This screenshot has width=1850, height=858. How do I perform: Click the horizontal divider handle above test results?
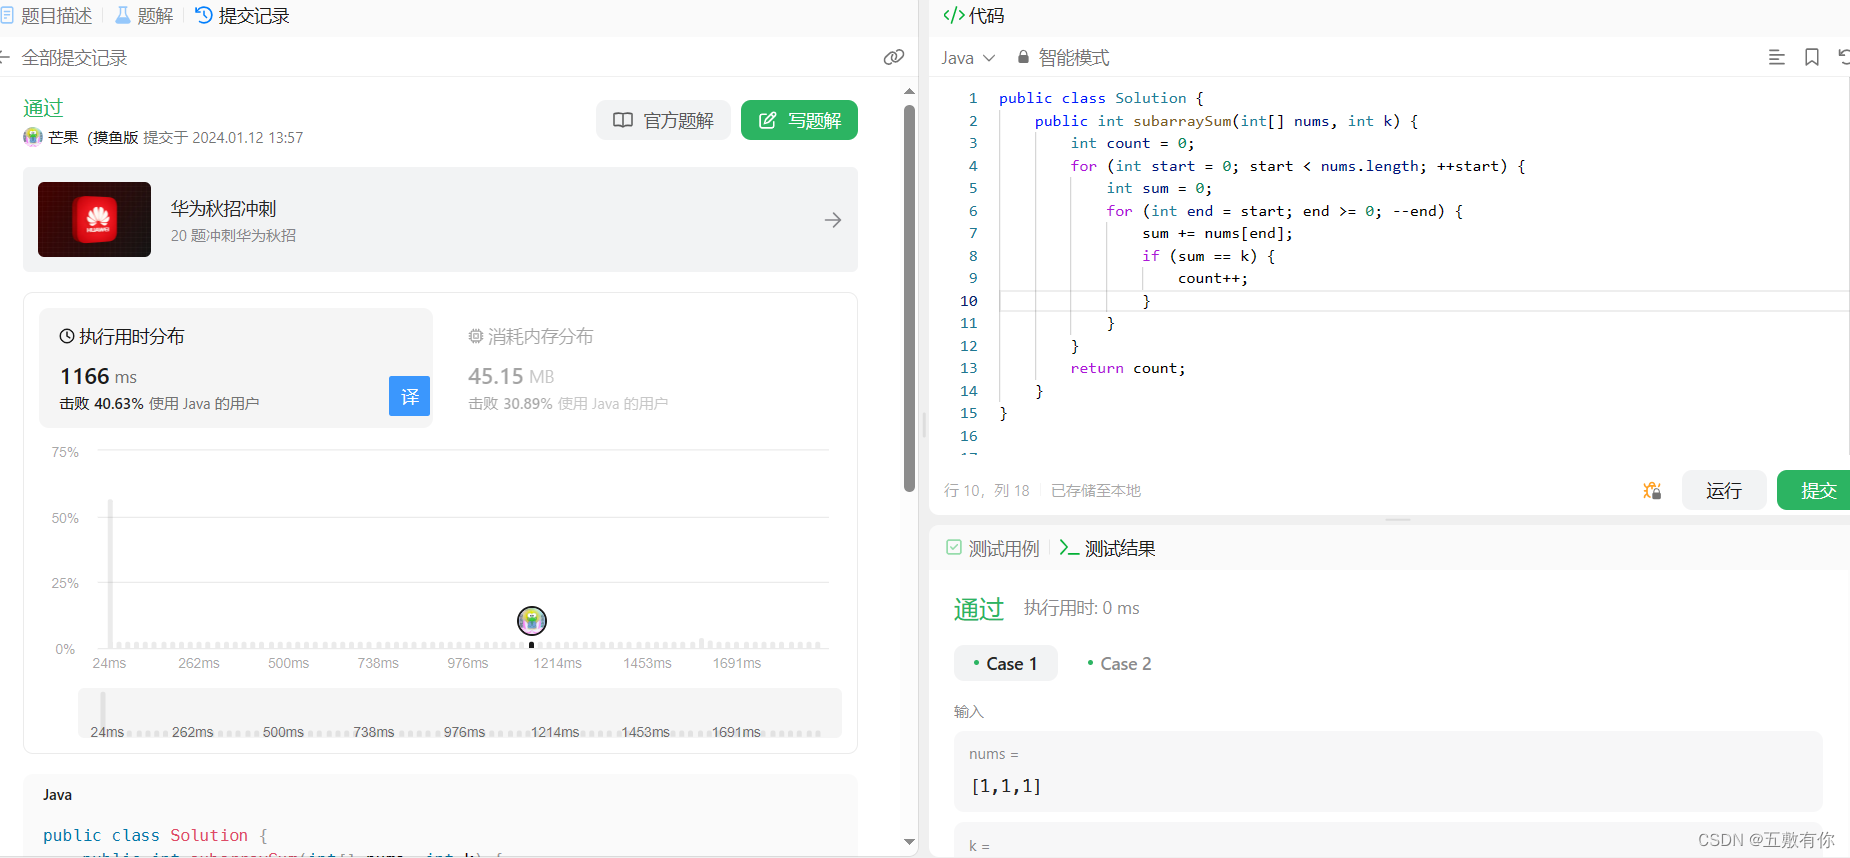[x=1398, y=520]
